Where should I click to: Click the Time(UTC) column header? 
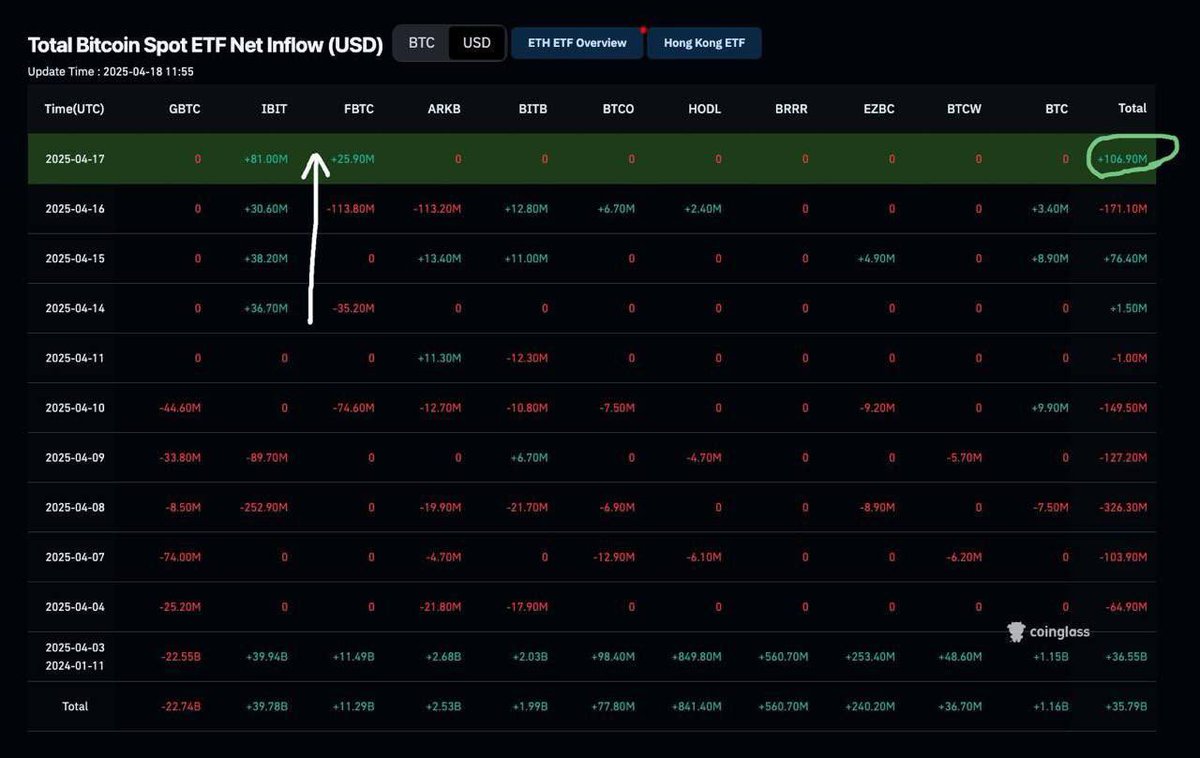tap(74, 109)
